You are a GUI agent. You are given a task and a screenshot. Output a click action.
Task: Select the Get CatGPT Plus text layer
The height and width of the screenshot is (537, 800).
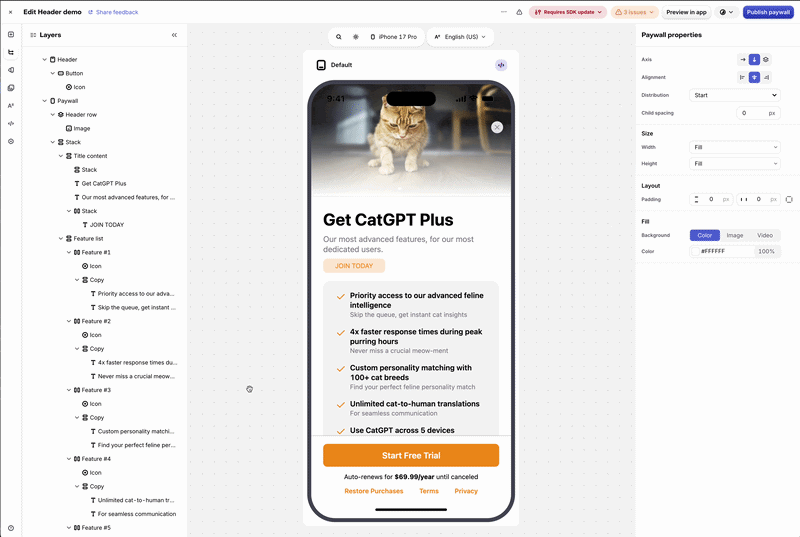point(100,184)
